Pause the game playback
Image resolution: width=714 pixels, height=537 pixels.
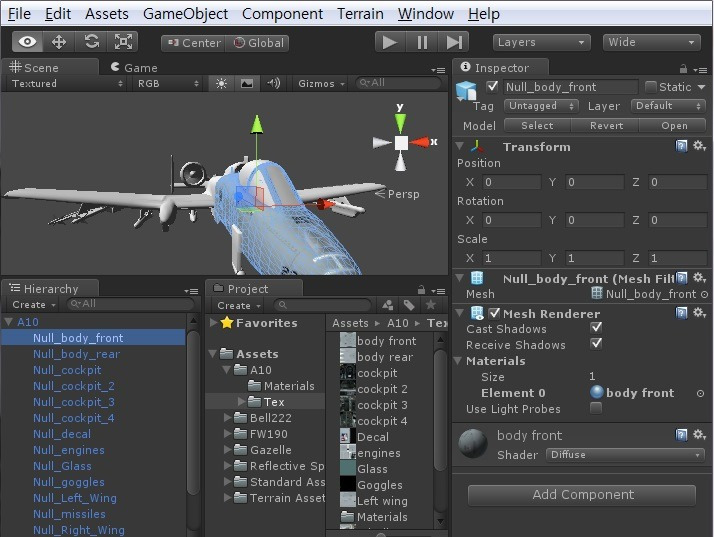point(422,42)
